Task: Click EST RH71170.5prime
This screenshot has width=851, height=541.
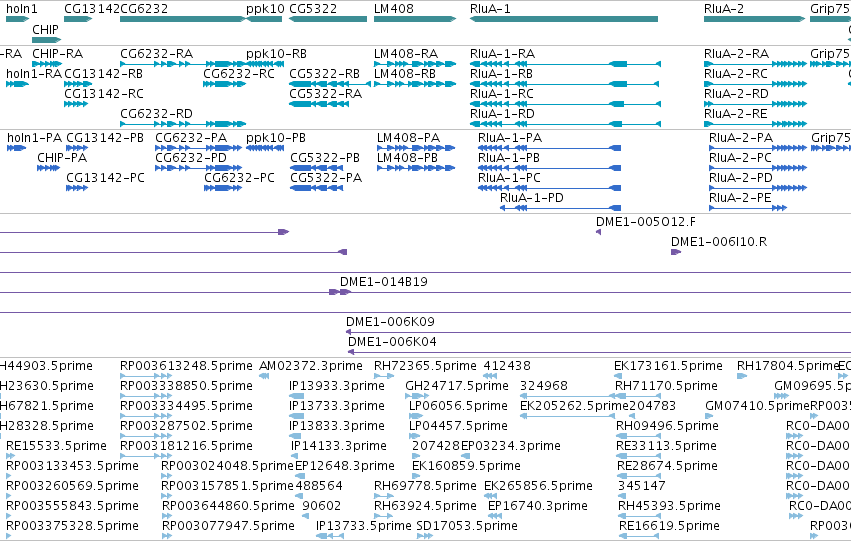Action: click(x=638, y=396)
